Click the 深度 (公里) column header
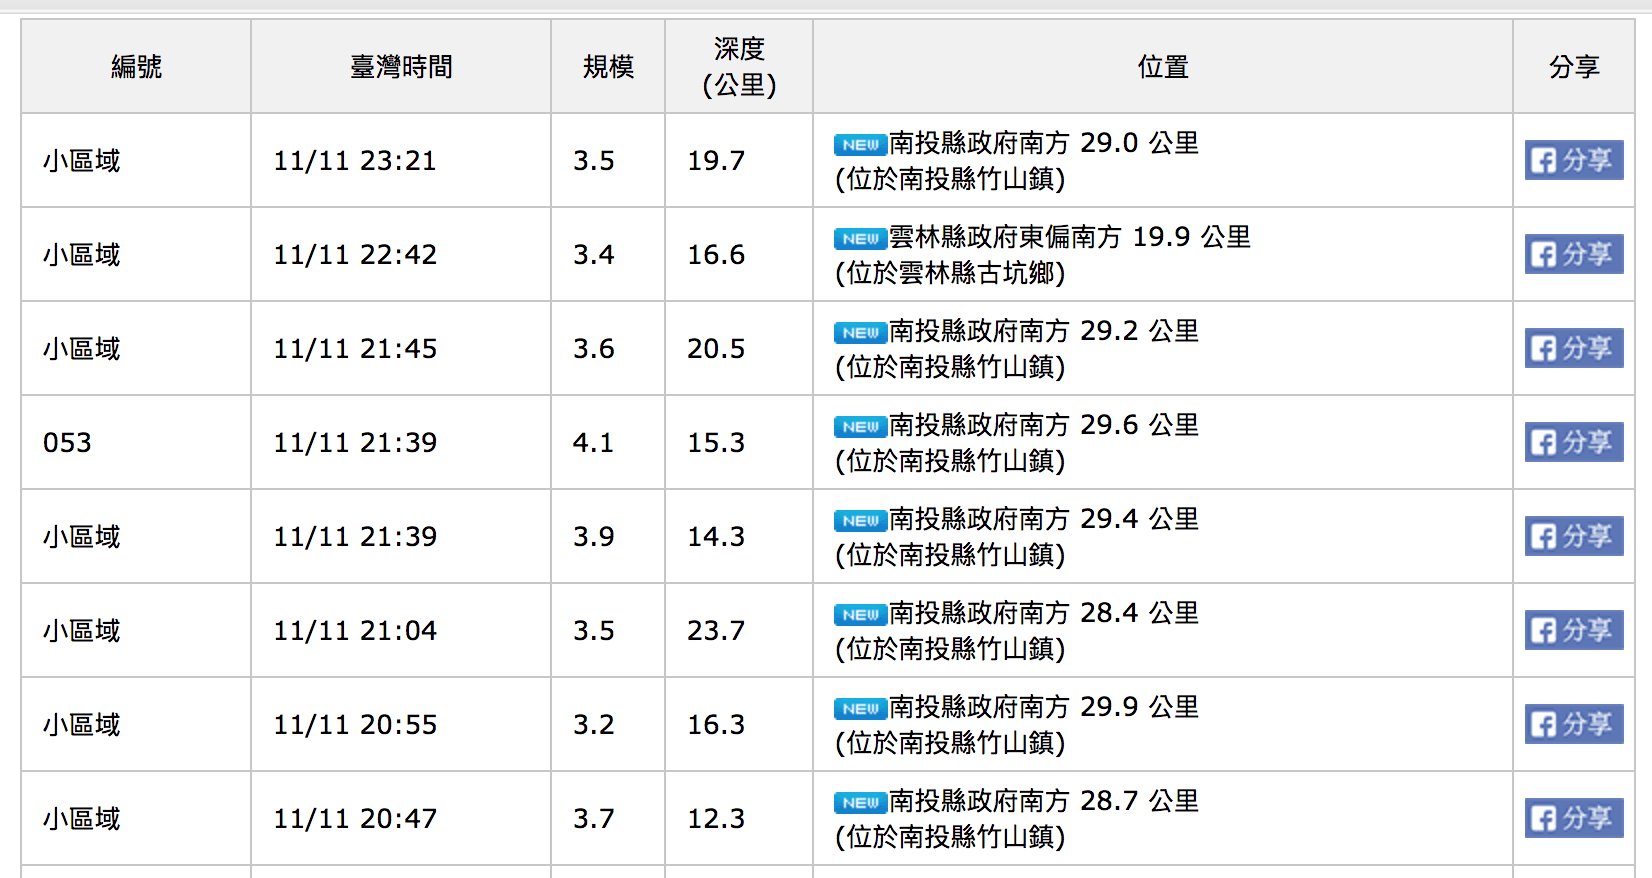This screenshot has width=1652, height=878. [x=739, y=66]
